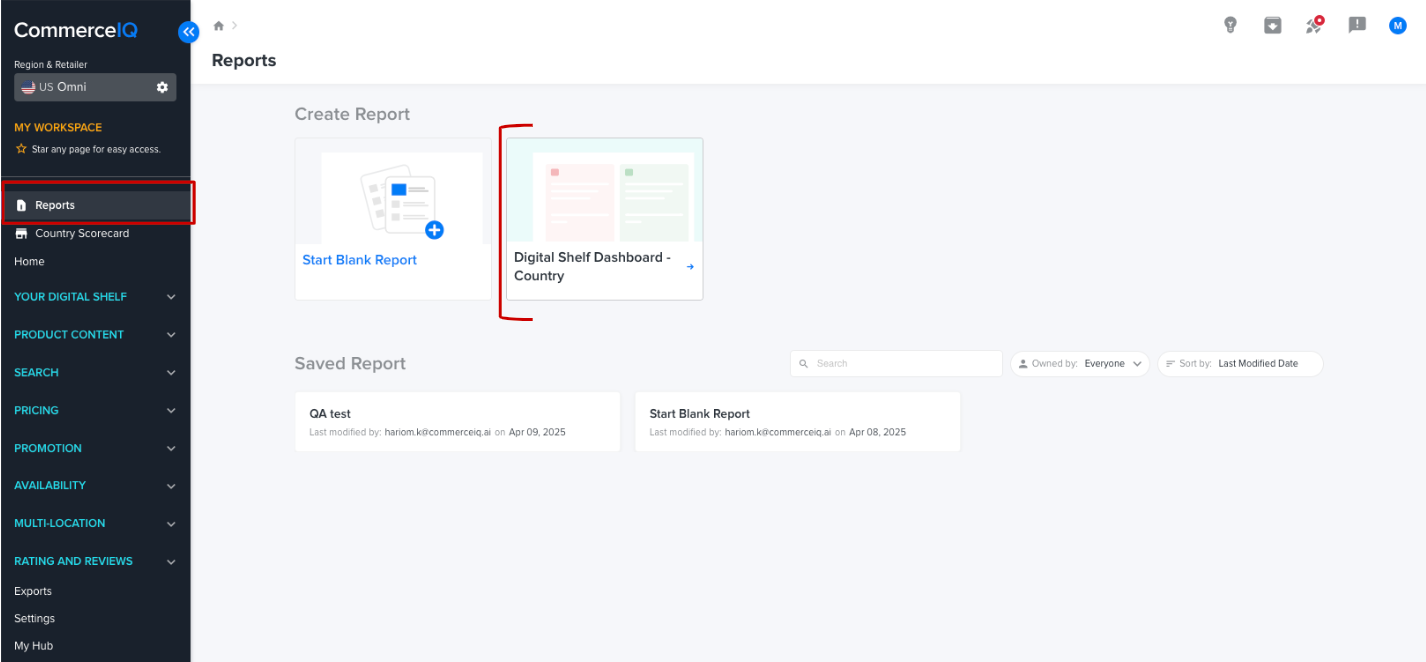Click the Reports page title
The height and width of the screenshot is (662, 1426).
(x=244, y=61)
